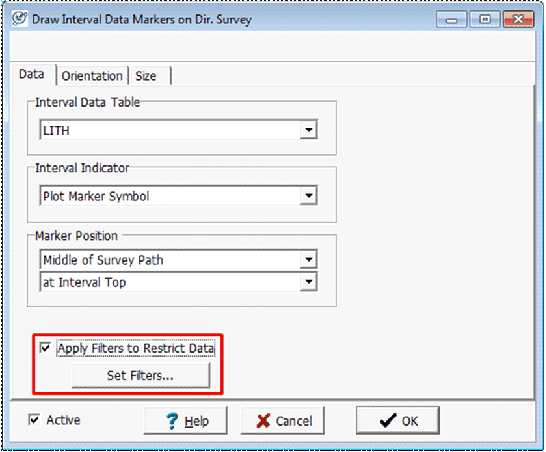Click the Plot Marker Symbol combo field
The width and height of the screenshot is (546, 452).
(x=178, y=195)
